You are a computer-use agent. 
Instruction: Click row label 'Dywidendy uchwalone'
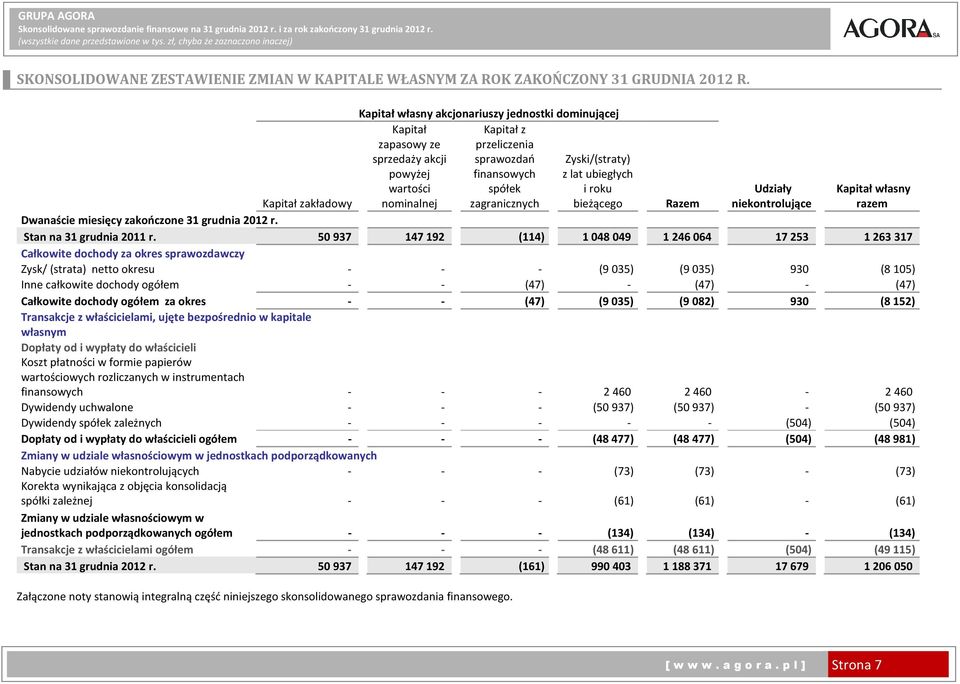coord(77,408)
